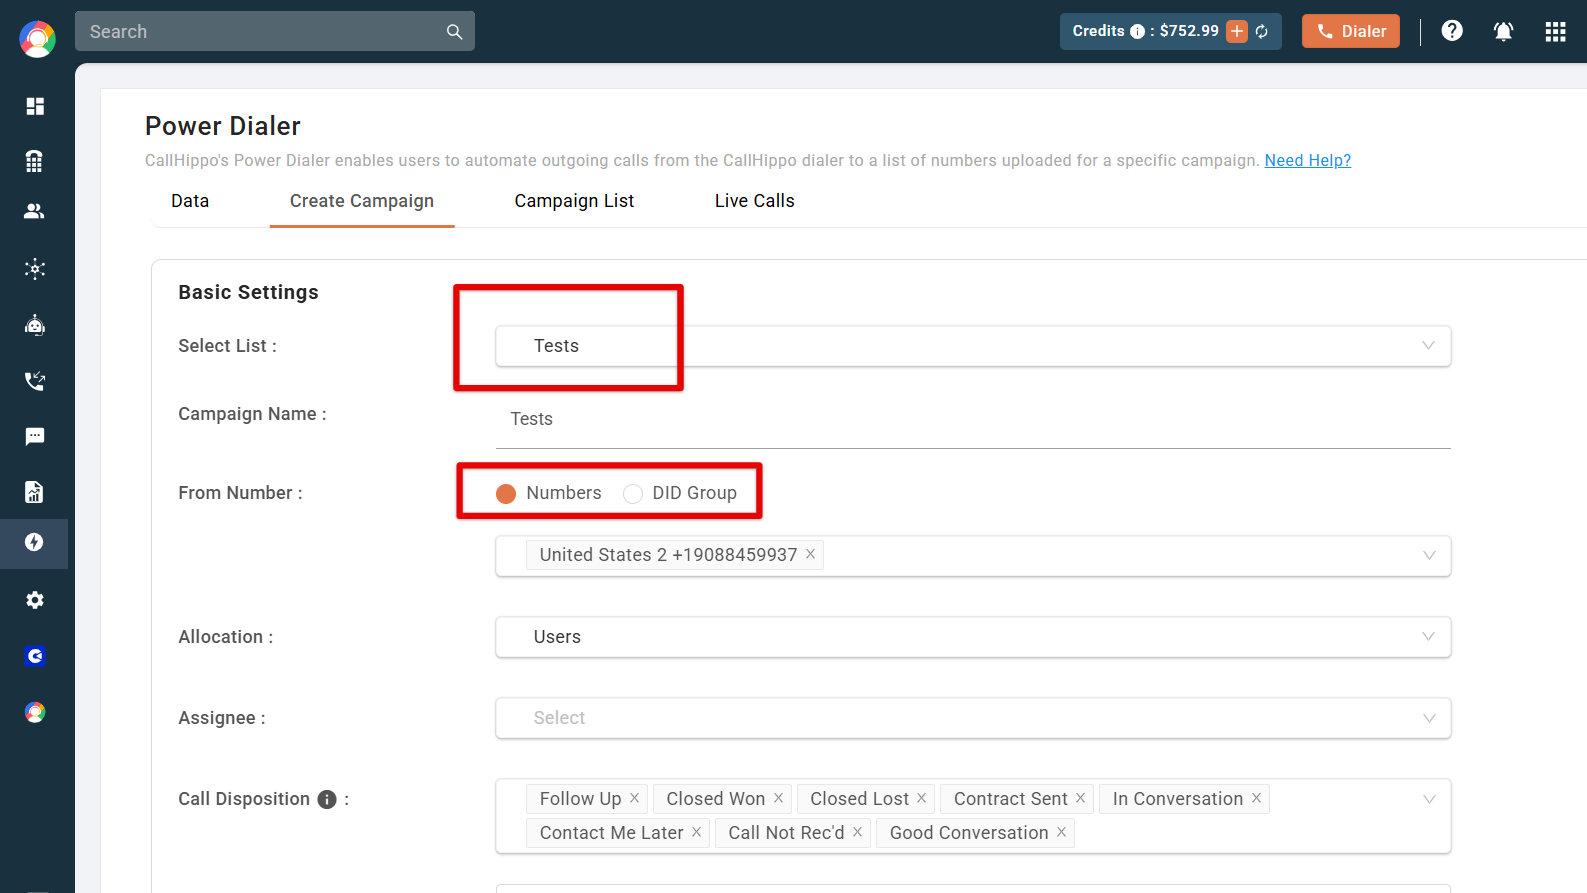Focus the Search input field
The width and height of the screenshot is (1587, 893).
tap(275, 31)
